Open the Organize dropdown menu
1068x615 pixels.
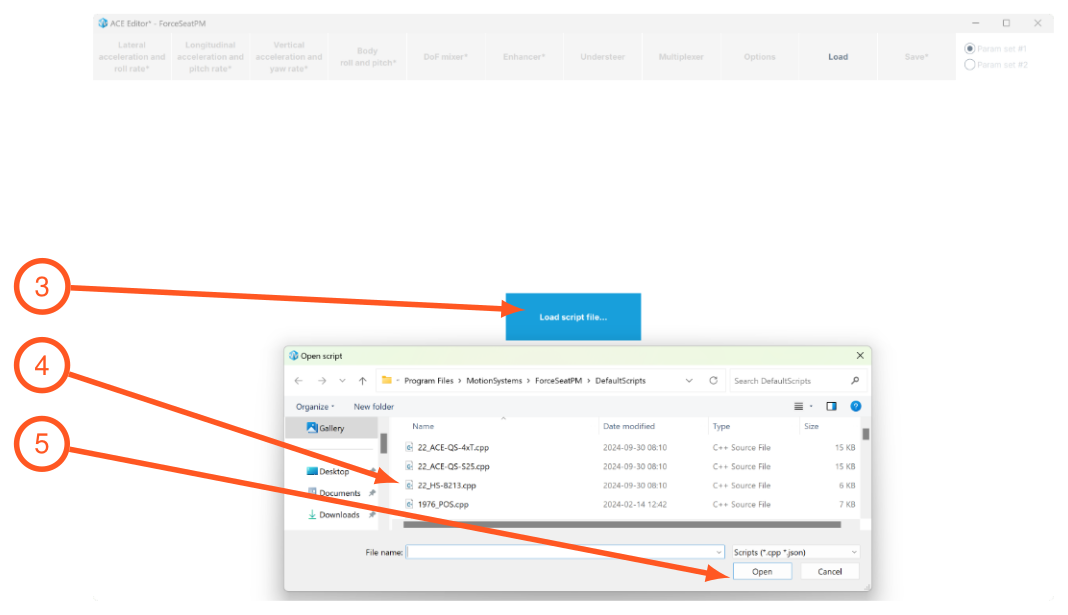315,407
